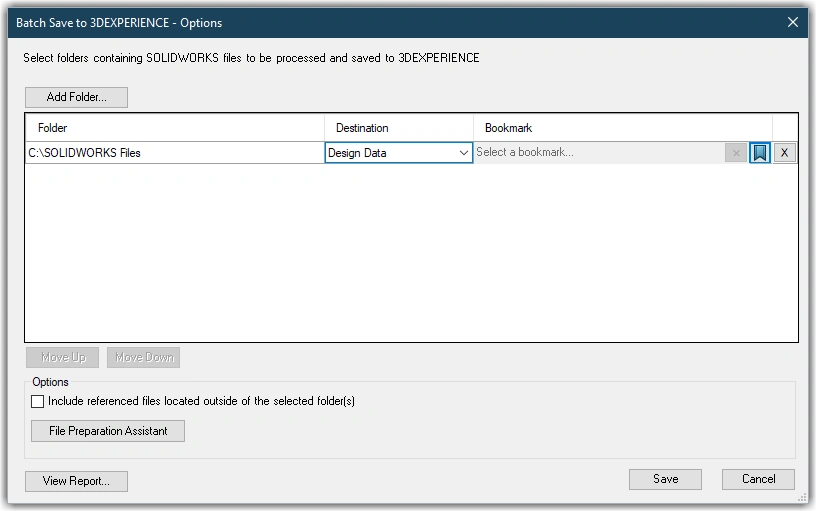Remove the C:\SOLIDWORKS Files folder row
Viewport: 816px width, 511px height.
point(785,153)
